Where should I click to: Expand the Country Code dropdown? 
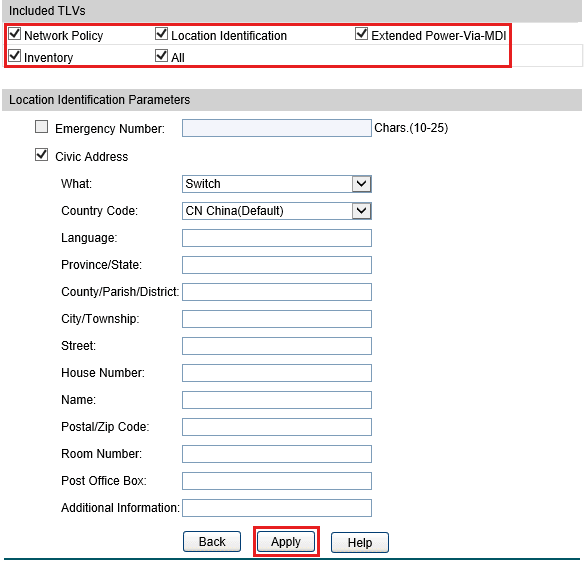click(x=277, y=211)
